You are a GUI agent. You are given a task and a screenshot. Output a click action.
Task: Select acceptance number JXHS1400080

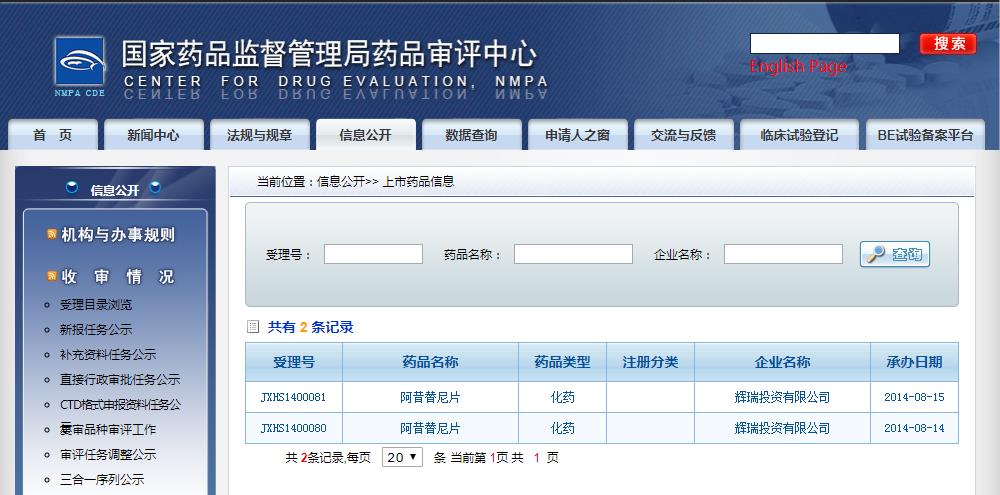[293, 427]
